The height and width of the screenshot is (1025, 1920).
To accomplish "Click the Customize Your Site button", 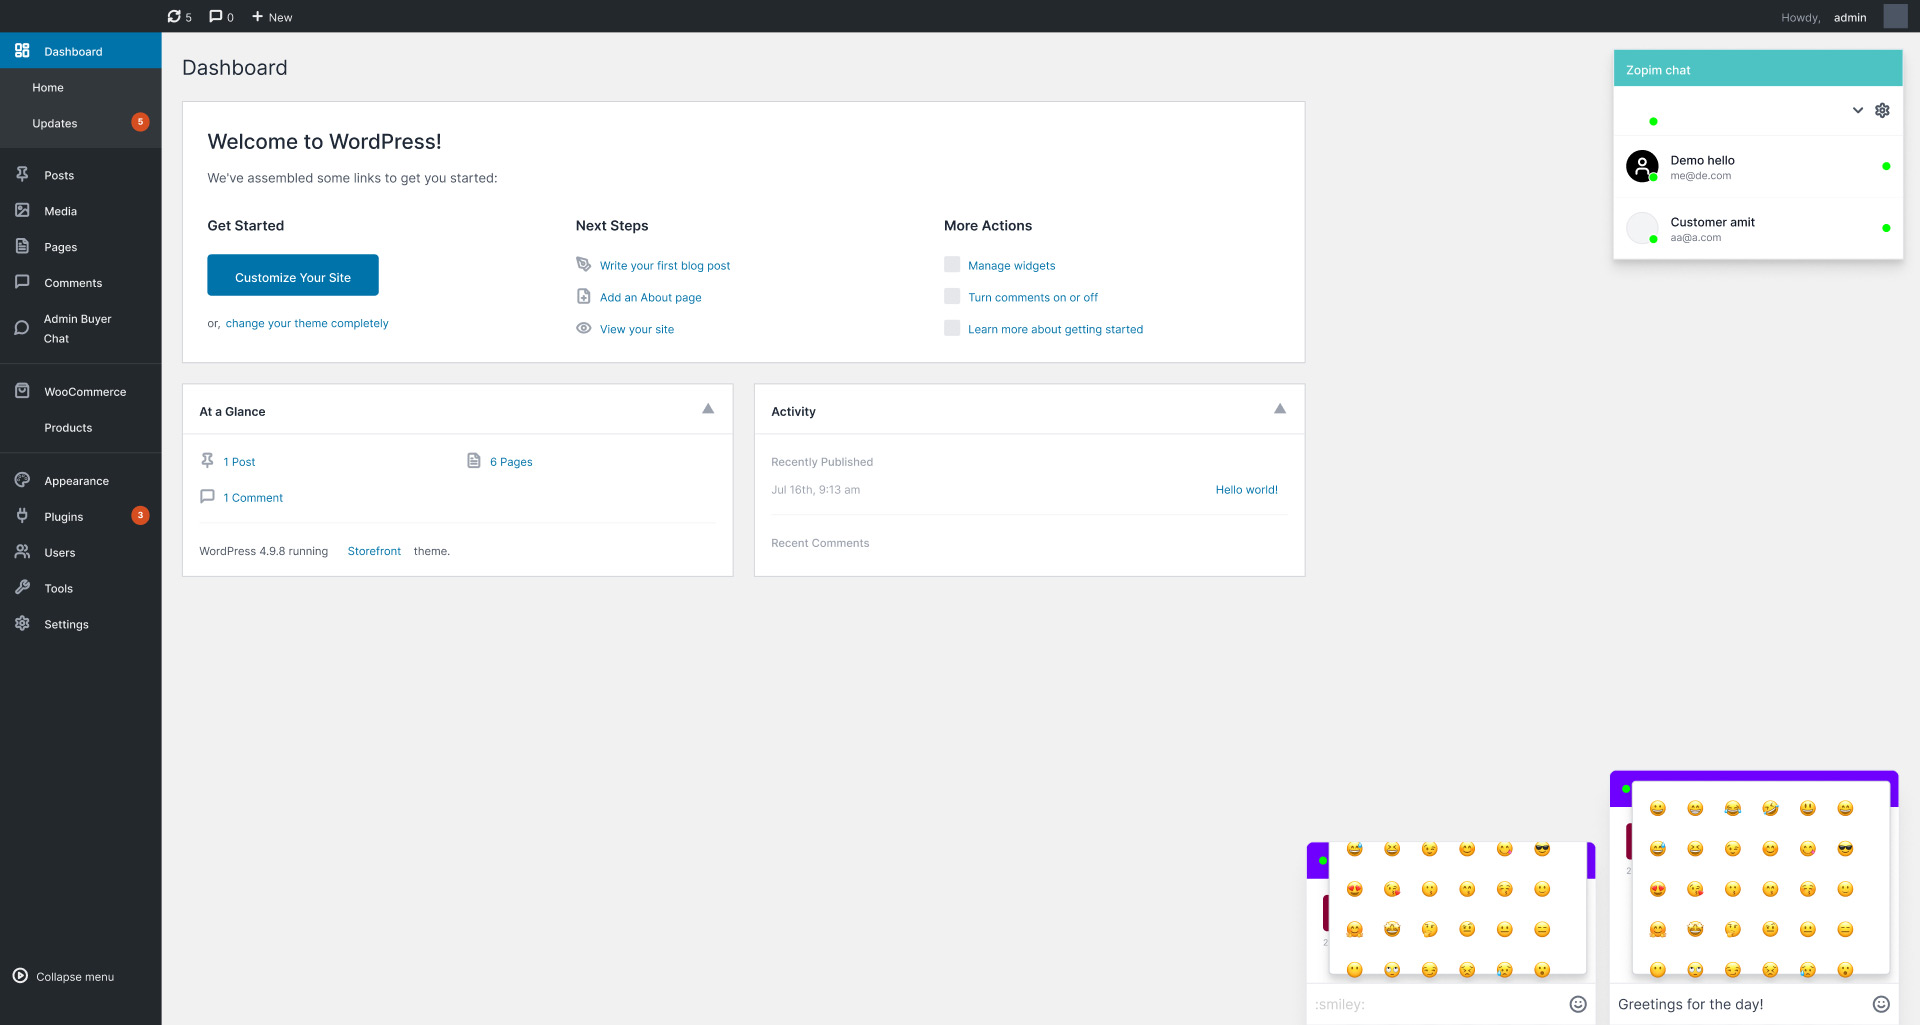I will pyautogui.click(x=292, y=276).
